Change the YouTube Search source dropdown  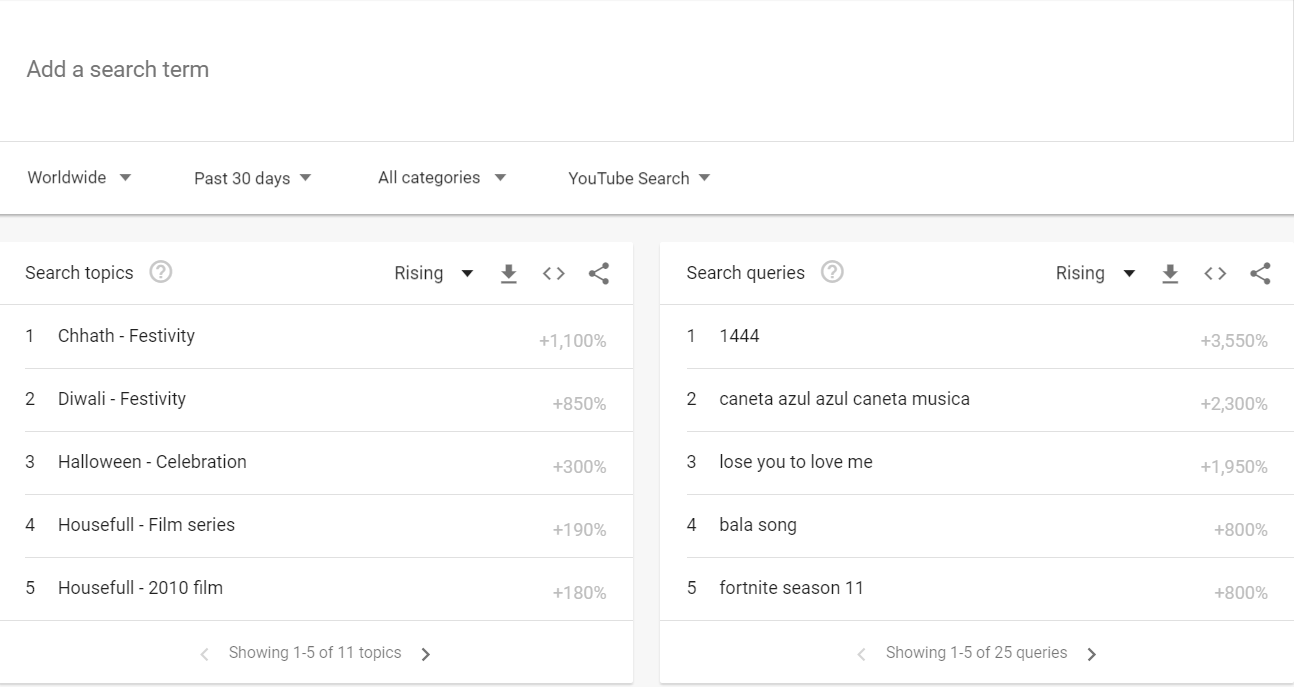[x=639, y=178]
